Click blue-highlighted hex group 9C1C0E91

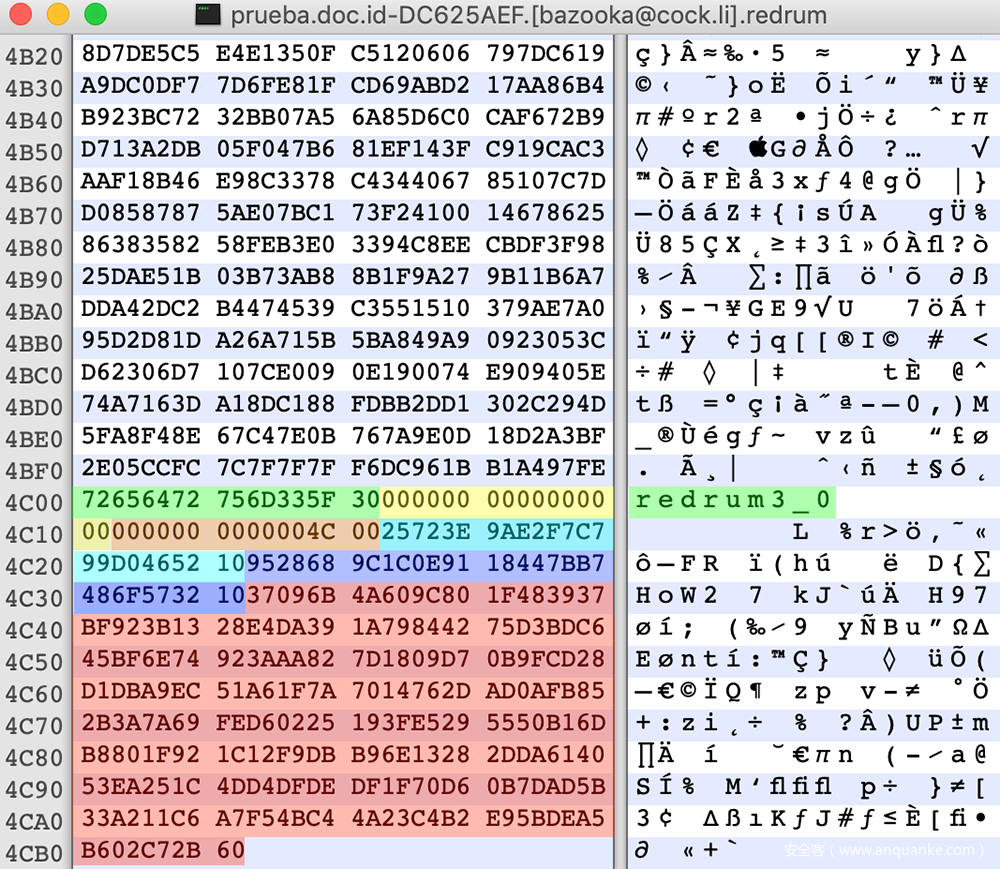410,564
